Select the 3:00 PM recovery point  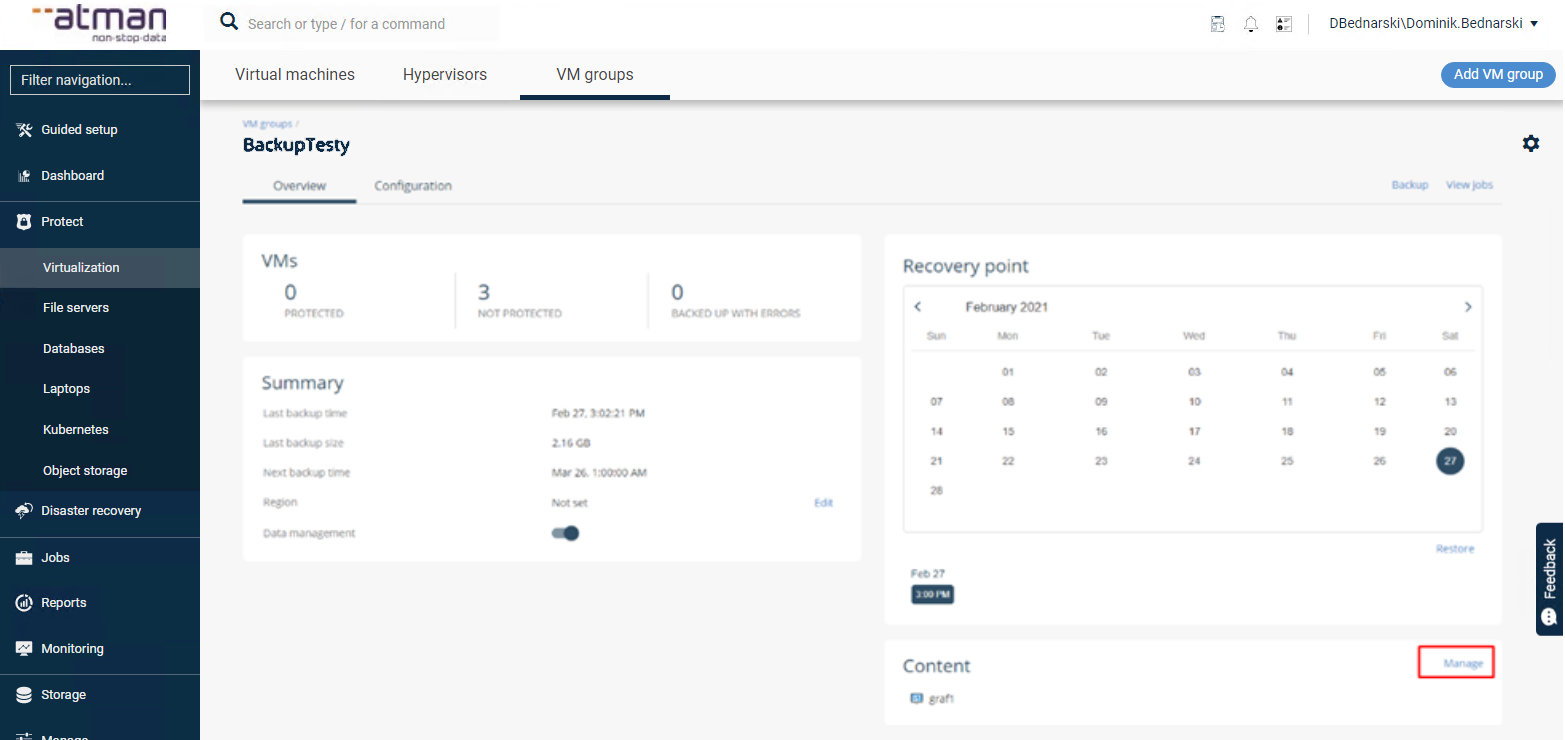pyautogui.click(x=932, y=595)
